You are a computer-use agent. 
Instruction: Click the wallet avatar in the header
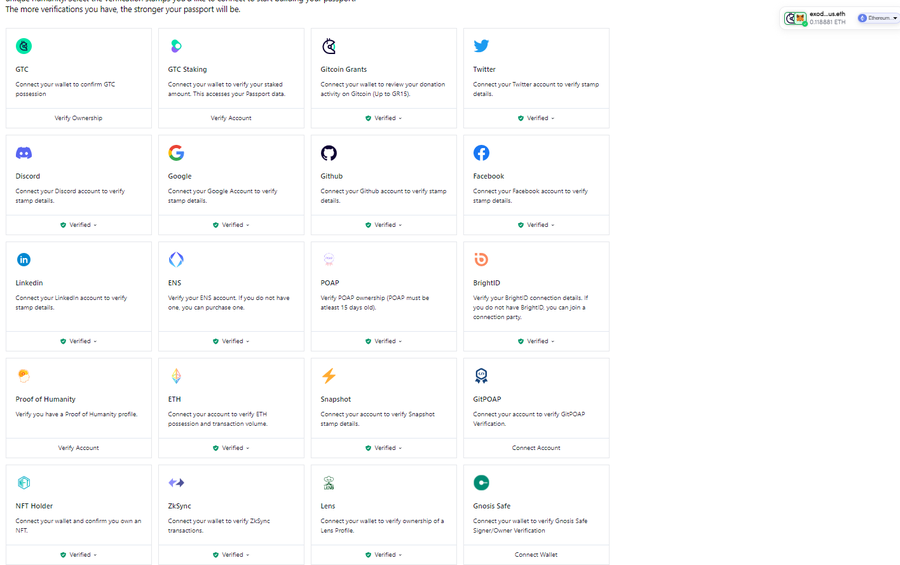coord(796,18)
